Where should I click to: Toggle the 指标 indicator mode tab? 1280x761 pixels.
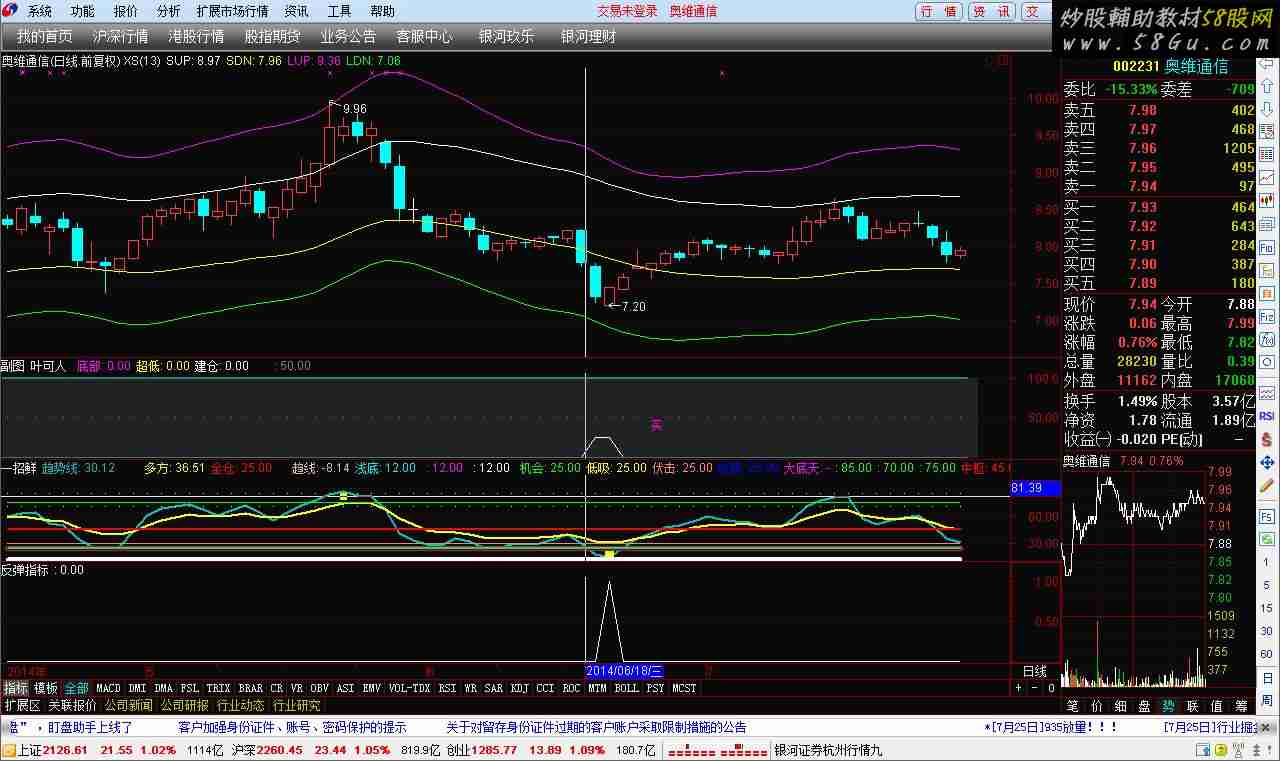coord(15,688)
